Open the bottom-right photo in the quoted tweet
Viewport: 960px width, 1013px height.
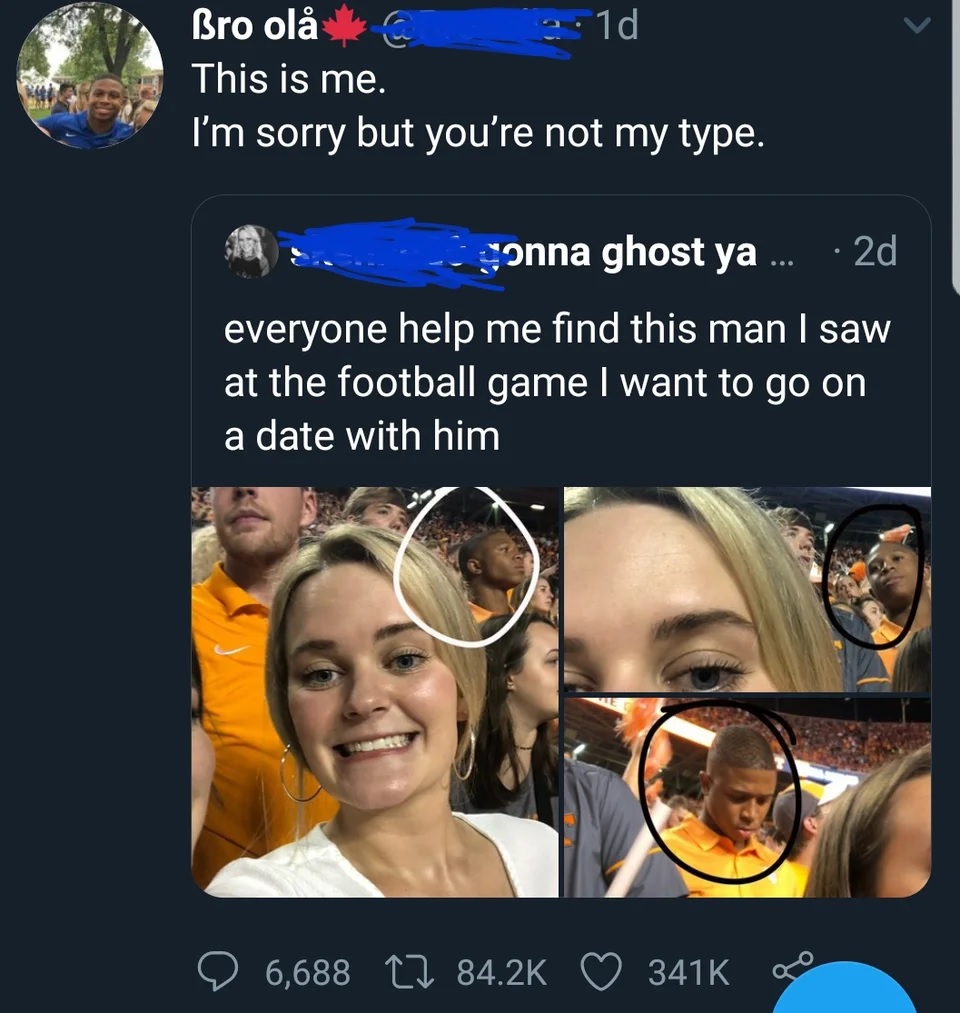(x=747, y=798)
